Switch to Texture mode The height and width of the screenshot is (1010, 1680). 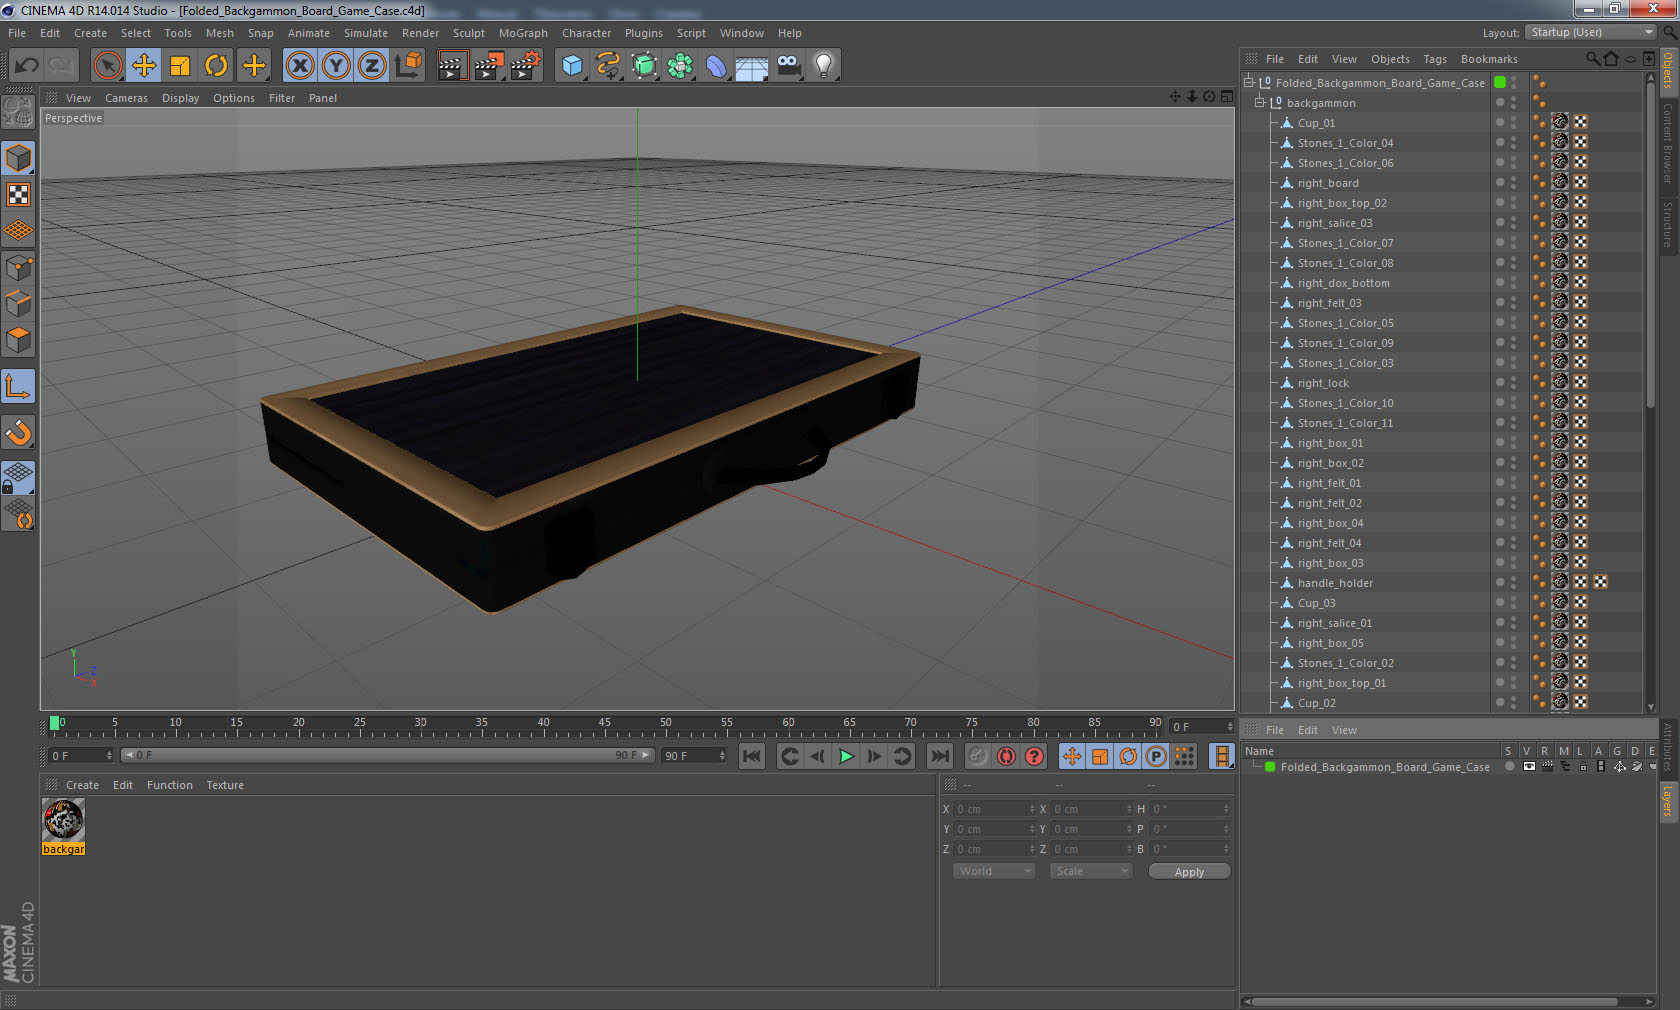click(19, 194)
